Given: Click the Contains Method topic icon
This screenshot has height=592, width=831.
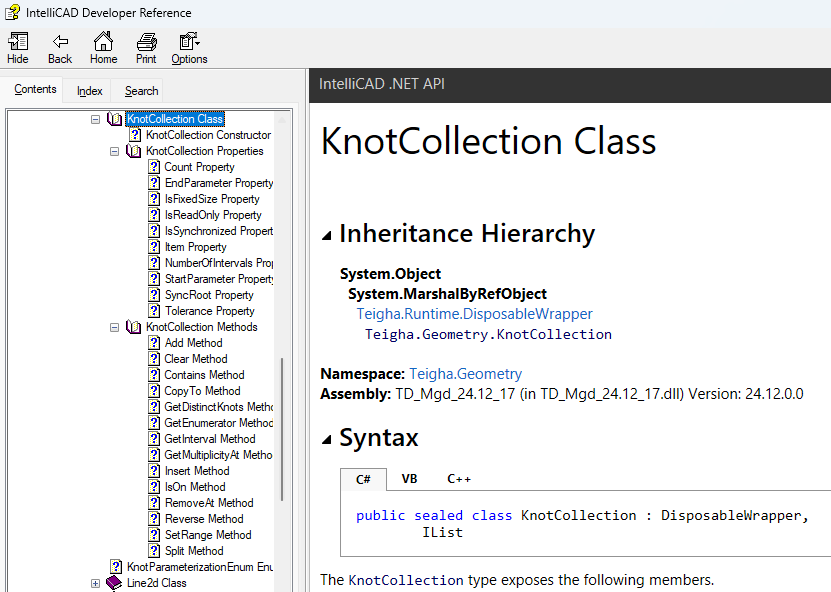Looking at the screenshot, I should coord(154,375).
